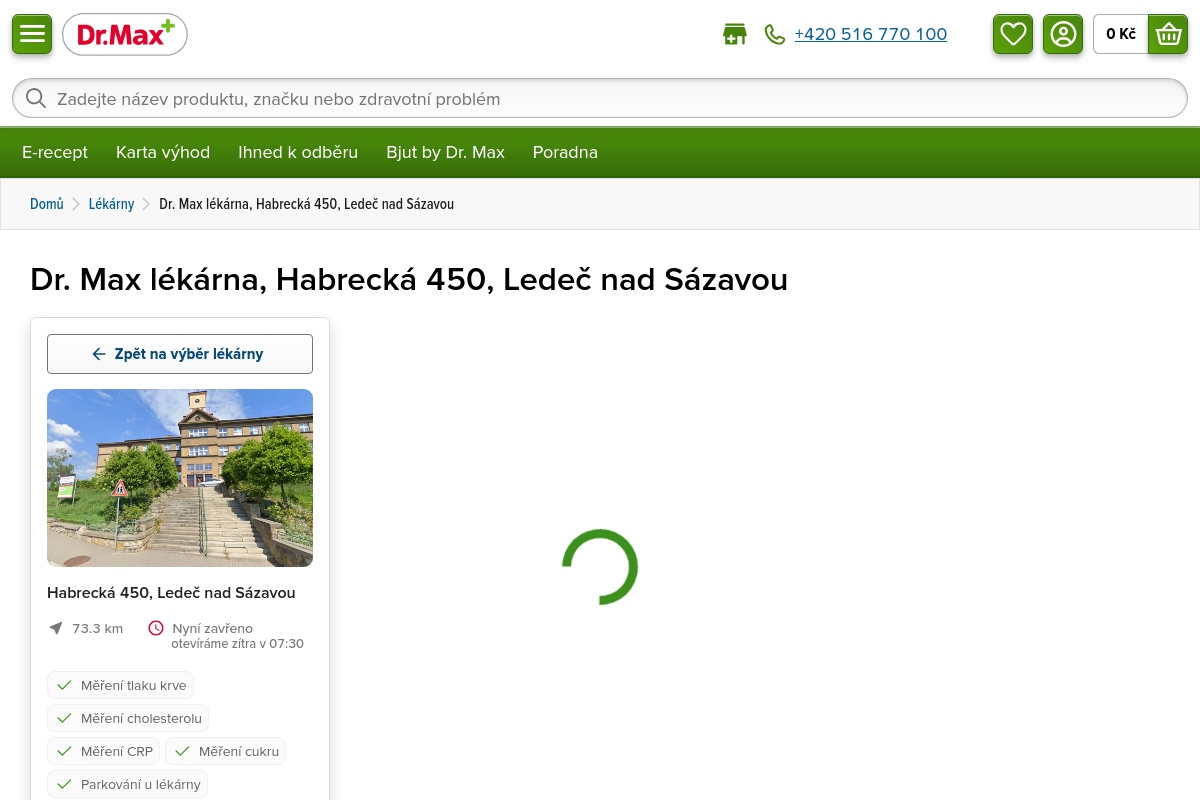Open the hamburger main menu

pos(32,34)
